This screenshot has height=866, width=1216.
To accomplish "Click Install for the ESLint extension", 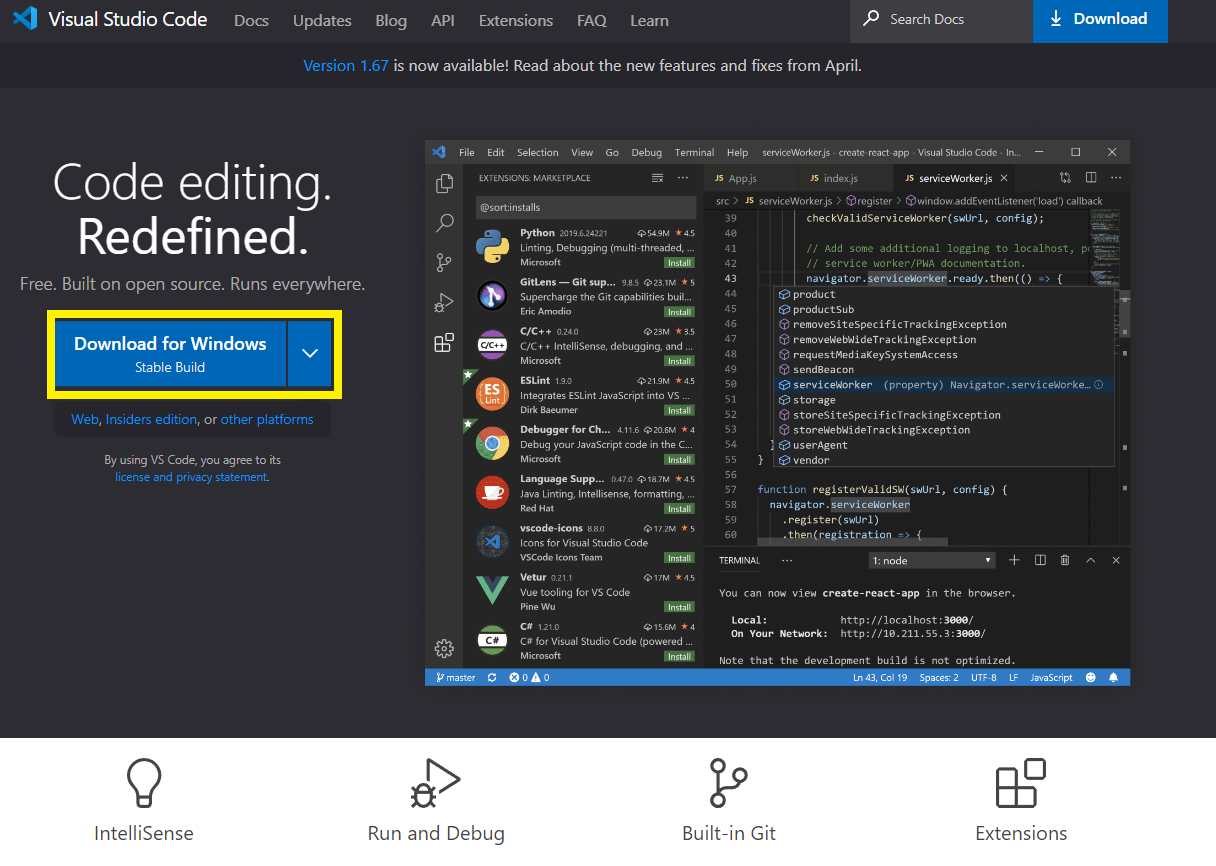I will pos(680,410).
